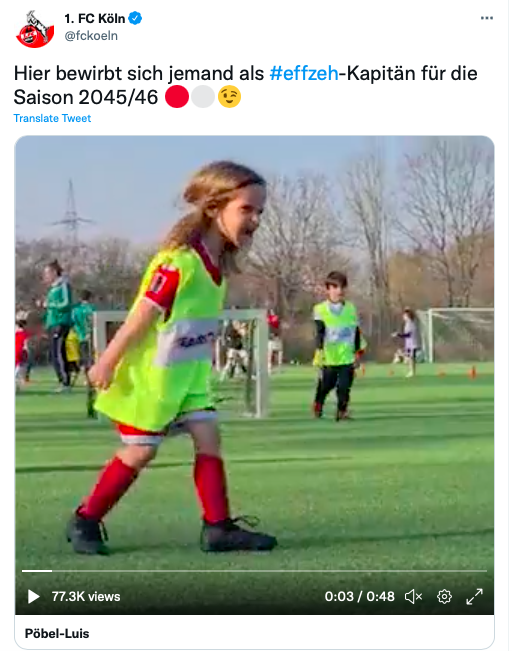
Task: Open the 1. FC Köln account name
Action: coord(95,18)
